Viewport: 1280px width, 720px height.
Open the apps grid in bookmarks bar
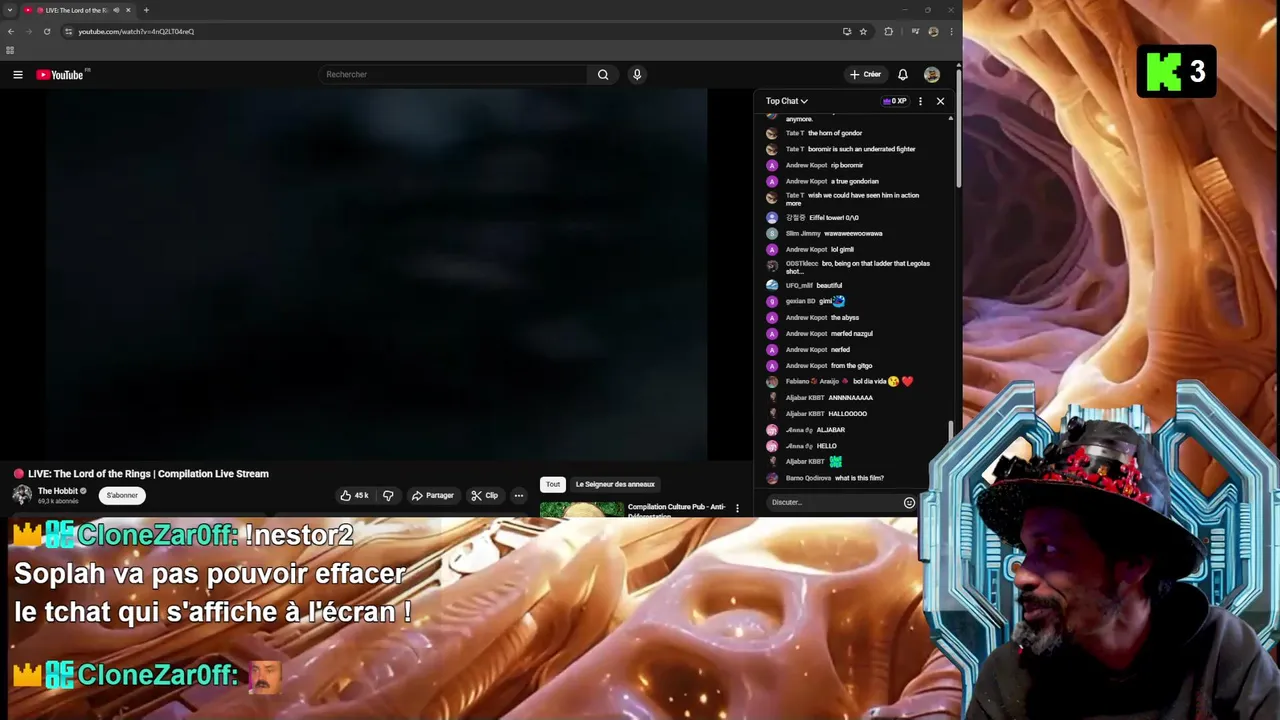point(10,50)
